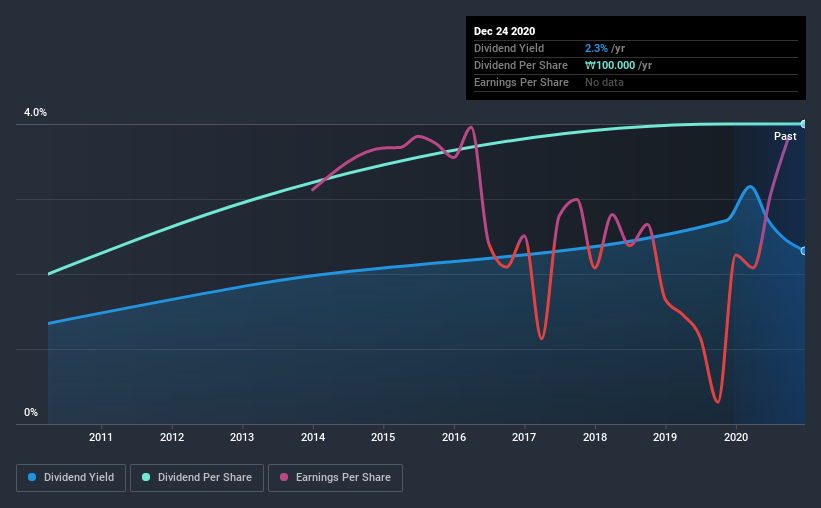
Task: Click the pink Earnings Per Share legend dot
Action: coord(284,477)
